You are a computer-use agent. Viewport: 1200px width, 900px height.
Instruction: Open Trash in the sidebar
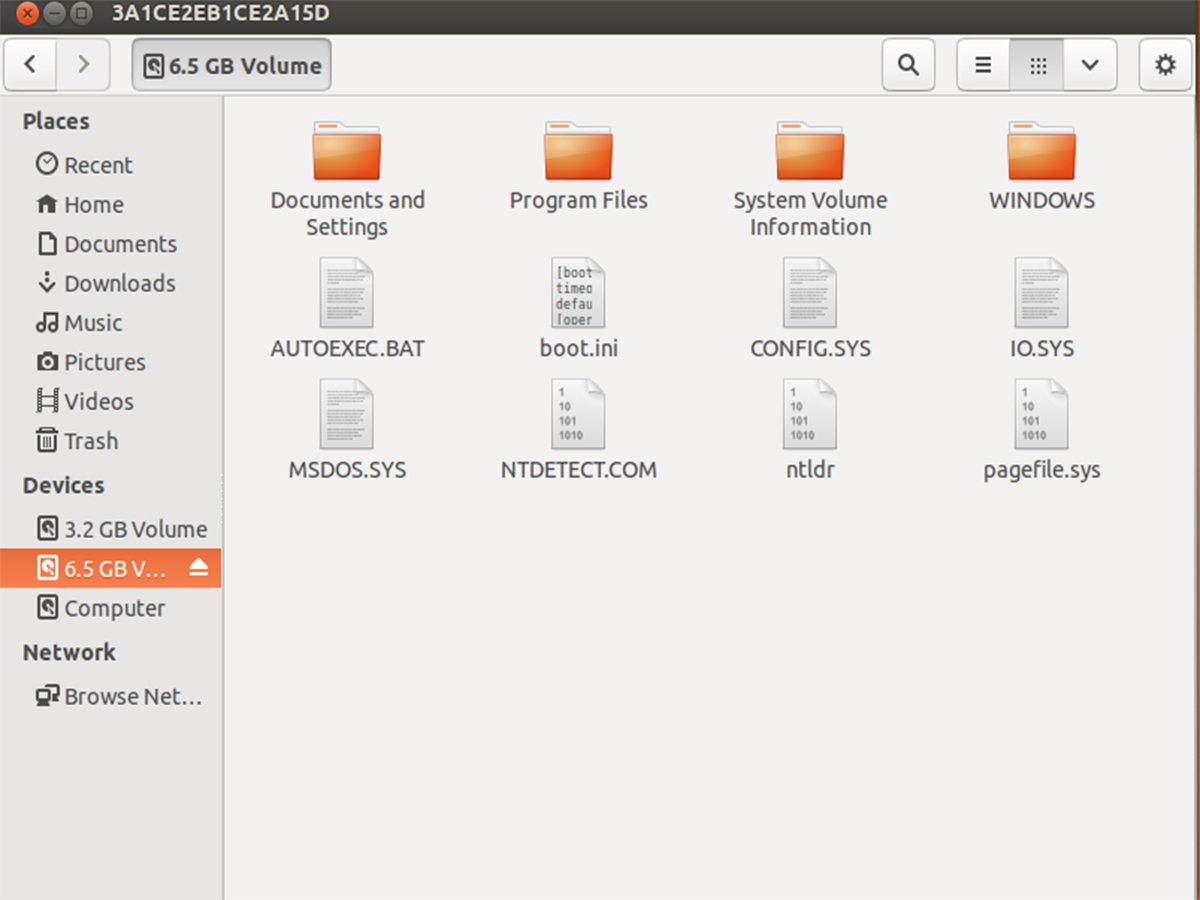(x=111, y=441)
